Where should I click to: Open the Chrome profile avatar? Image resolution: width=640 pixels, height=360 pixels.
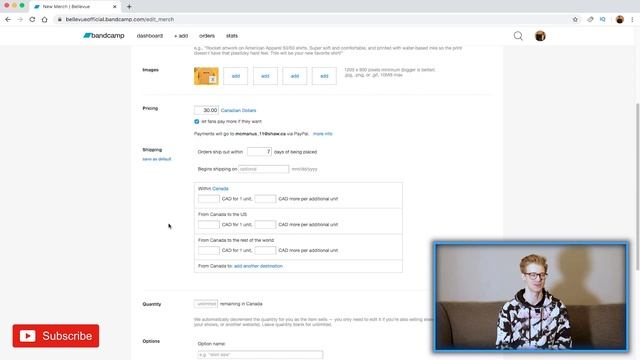click(x=620, y=20)
